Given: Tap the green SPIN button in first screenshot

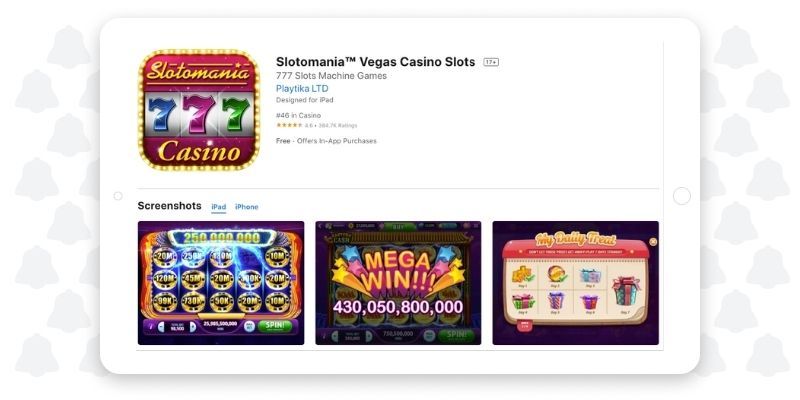Looking at the screenshot, I should coord(274,327).
